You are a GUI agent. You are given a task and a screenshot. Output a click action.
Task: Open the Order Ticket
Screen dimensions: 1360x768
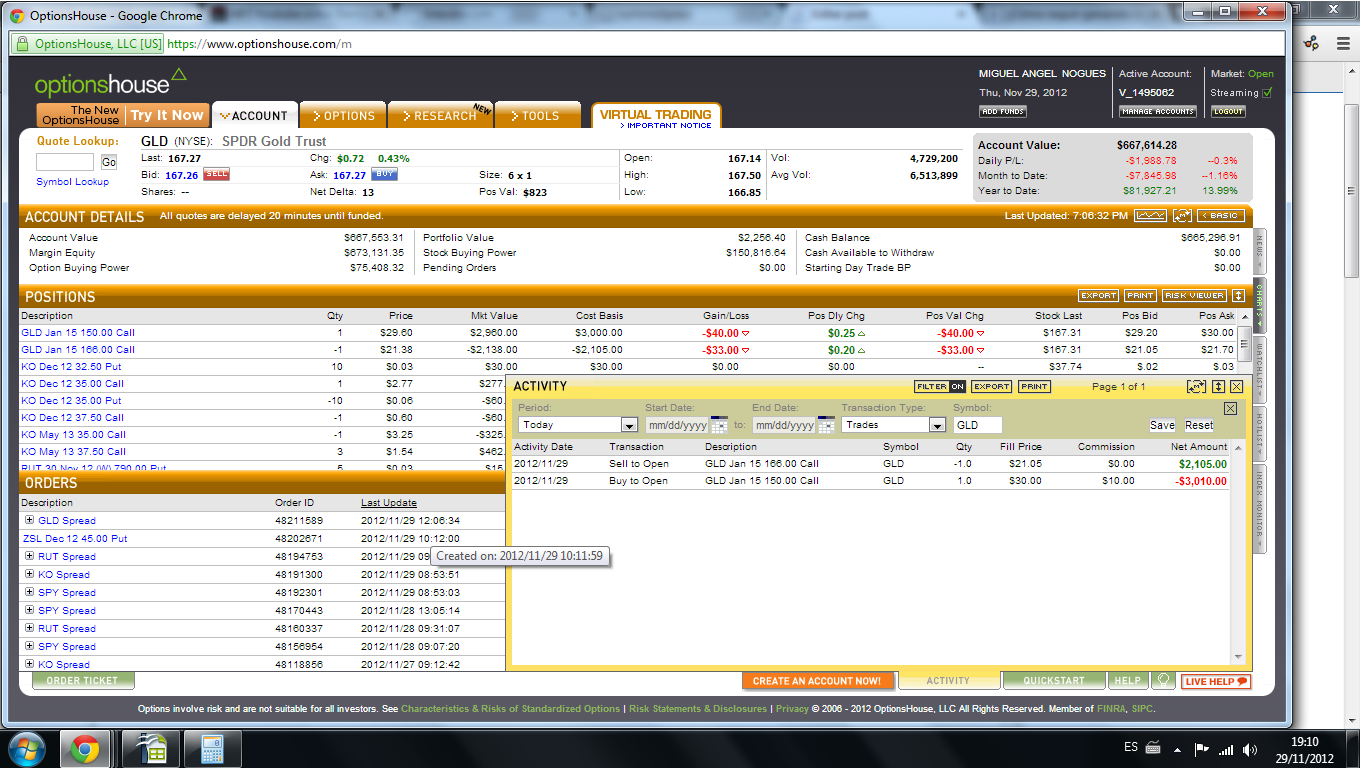click(x=82, y=681)
